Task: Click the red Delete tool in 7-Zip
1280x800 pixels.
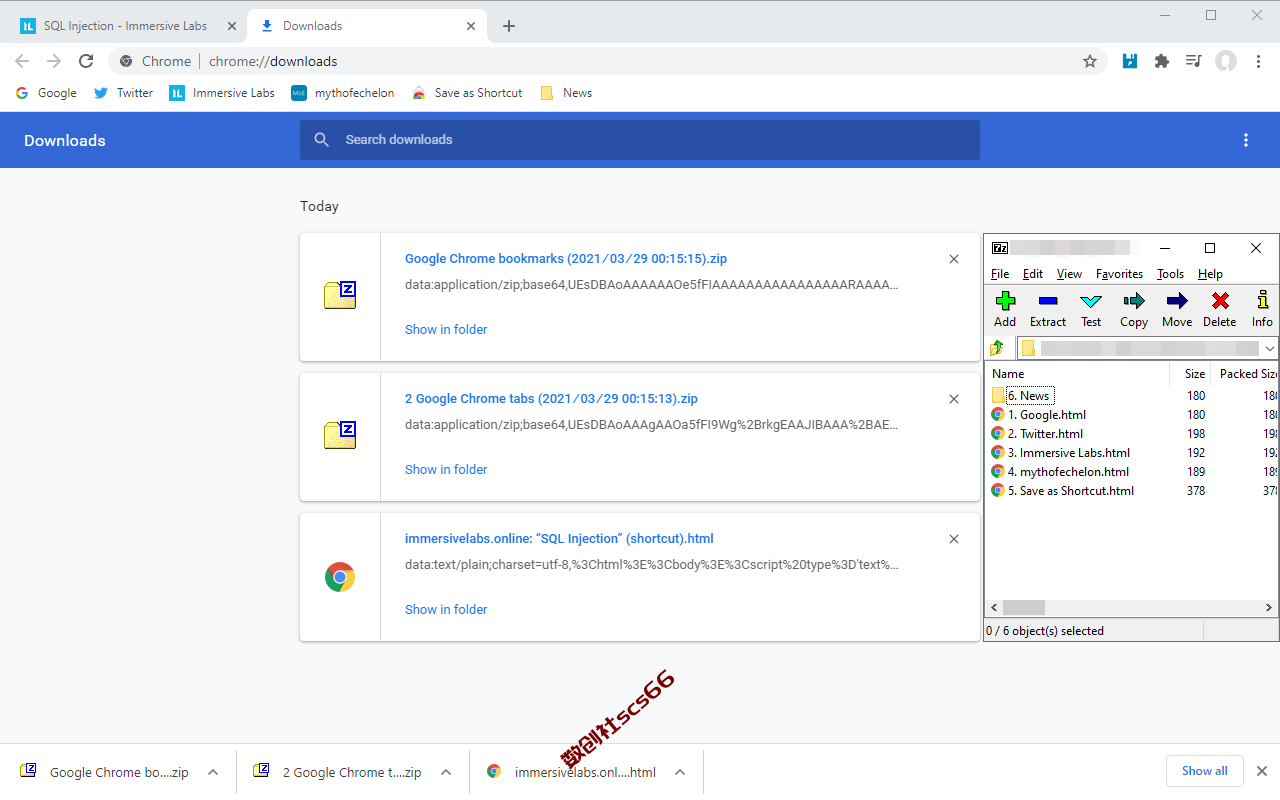Action: point(1219,308)
